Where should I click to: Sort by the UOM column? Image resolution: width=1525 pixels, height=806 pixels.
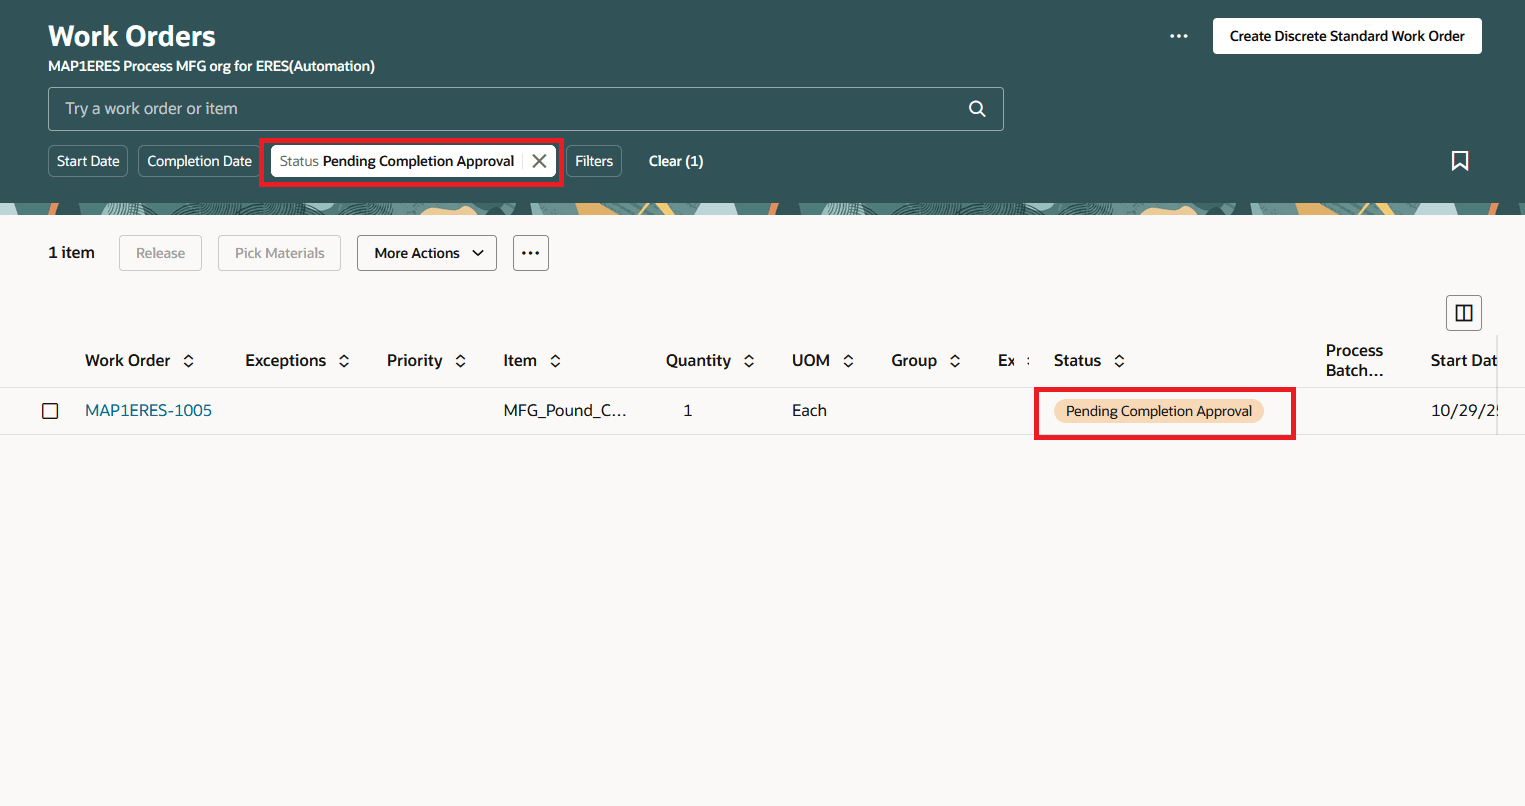coord(848,361)
